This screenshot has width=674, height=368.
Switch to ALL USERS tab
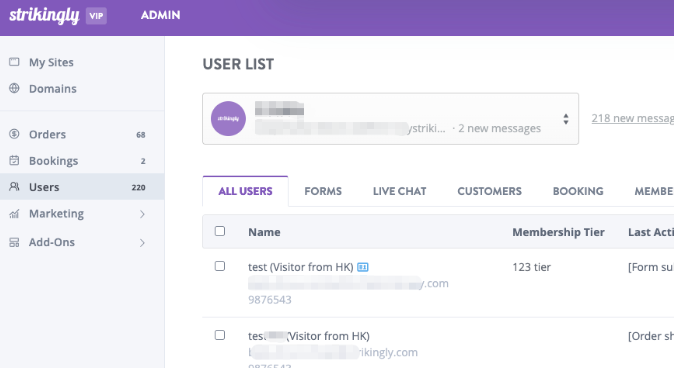pyautogui.click(x=245, y=191)
